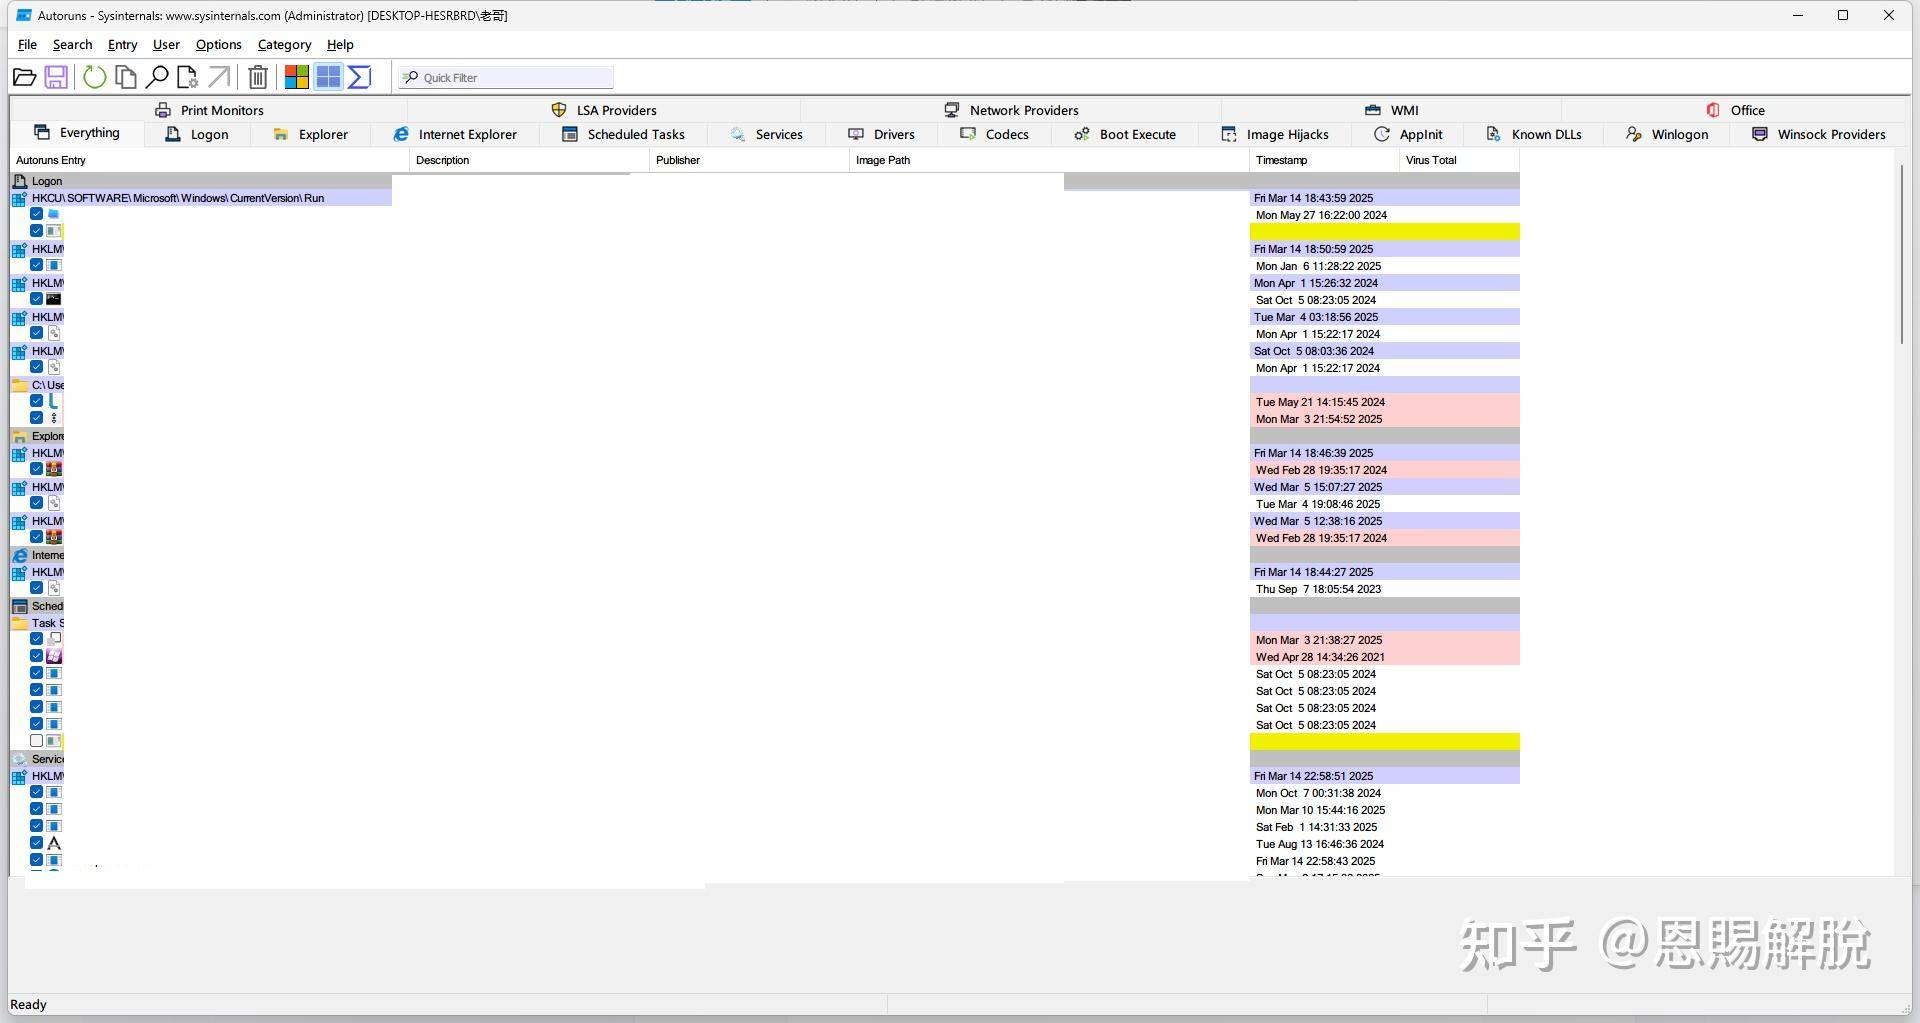This screenshot has width=1920, height=1023.
Task: Open the Options menu
Action: pos(218,44)
